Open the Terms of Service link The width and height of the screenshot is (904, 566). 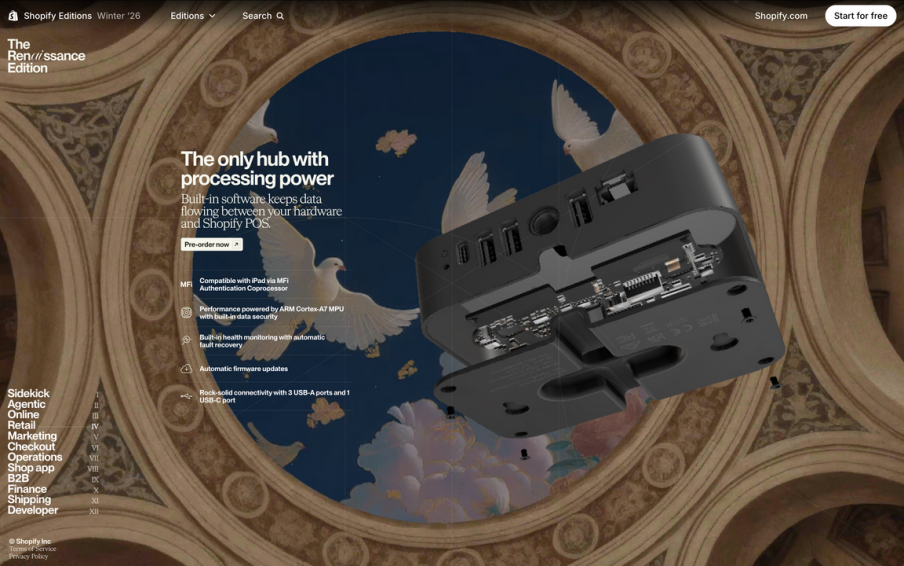(33, 549)
